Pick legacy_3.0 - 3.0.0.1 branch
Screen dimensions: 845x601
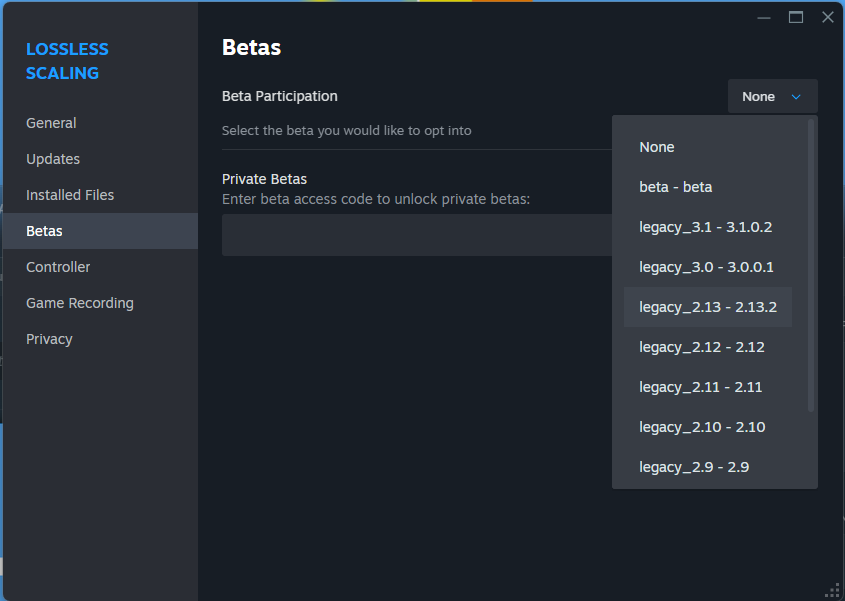pyautogui.click(x=708, y=267)
